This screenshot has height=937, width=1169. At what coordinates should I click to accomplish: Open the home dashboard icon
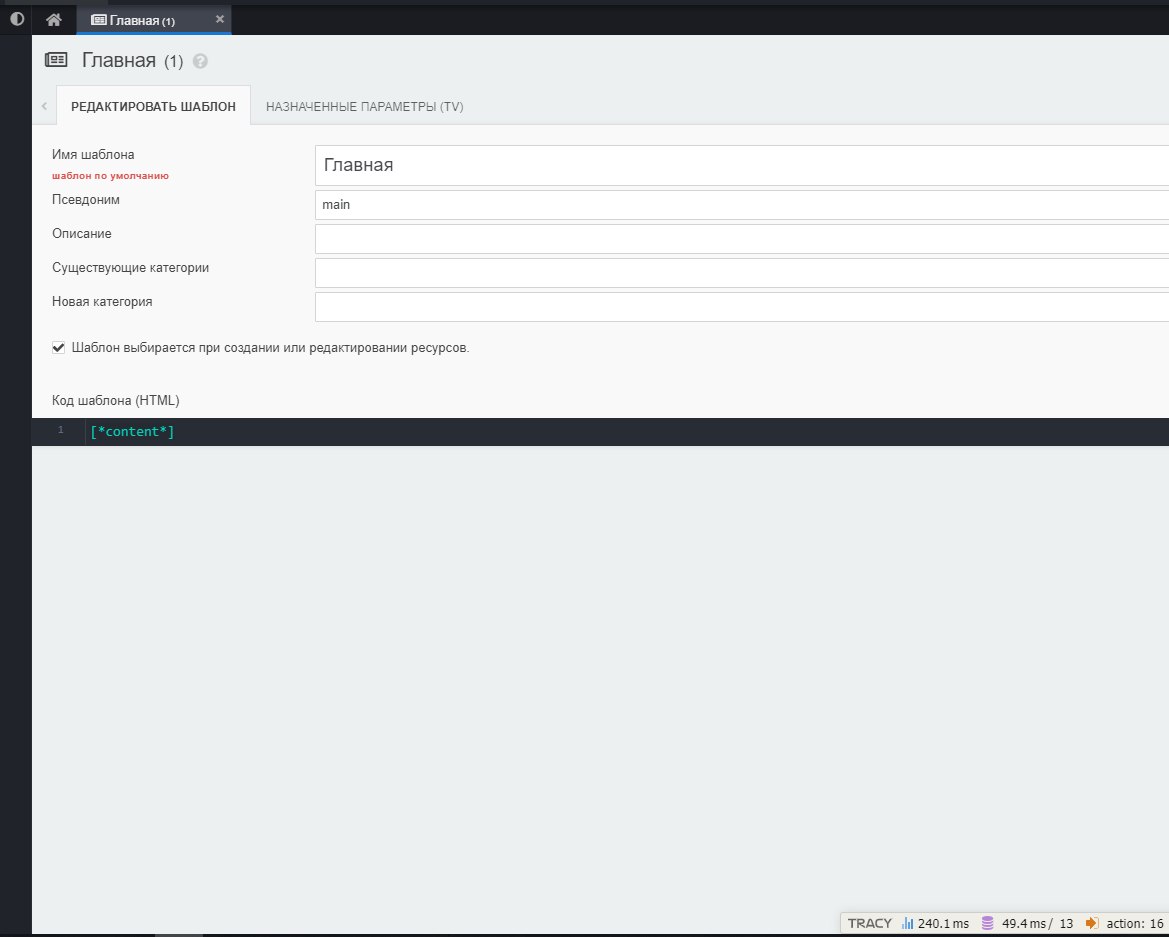tap(54, 20)
